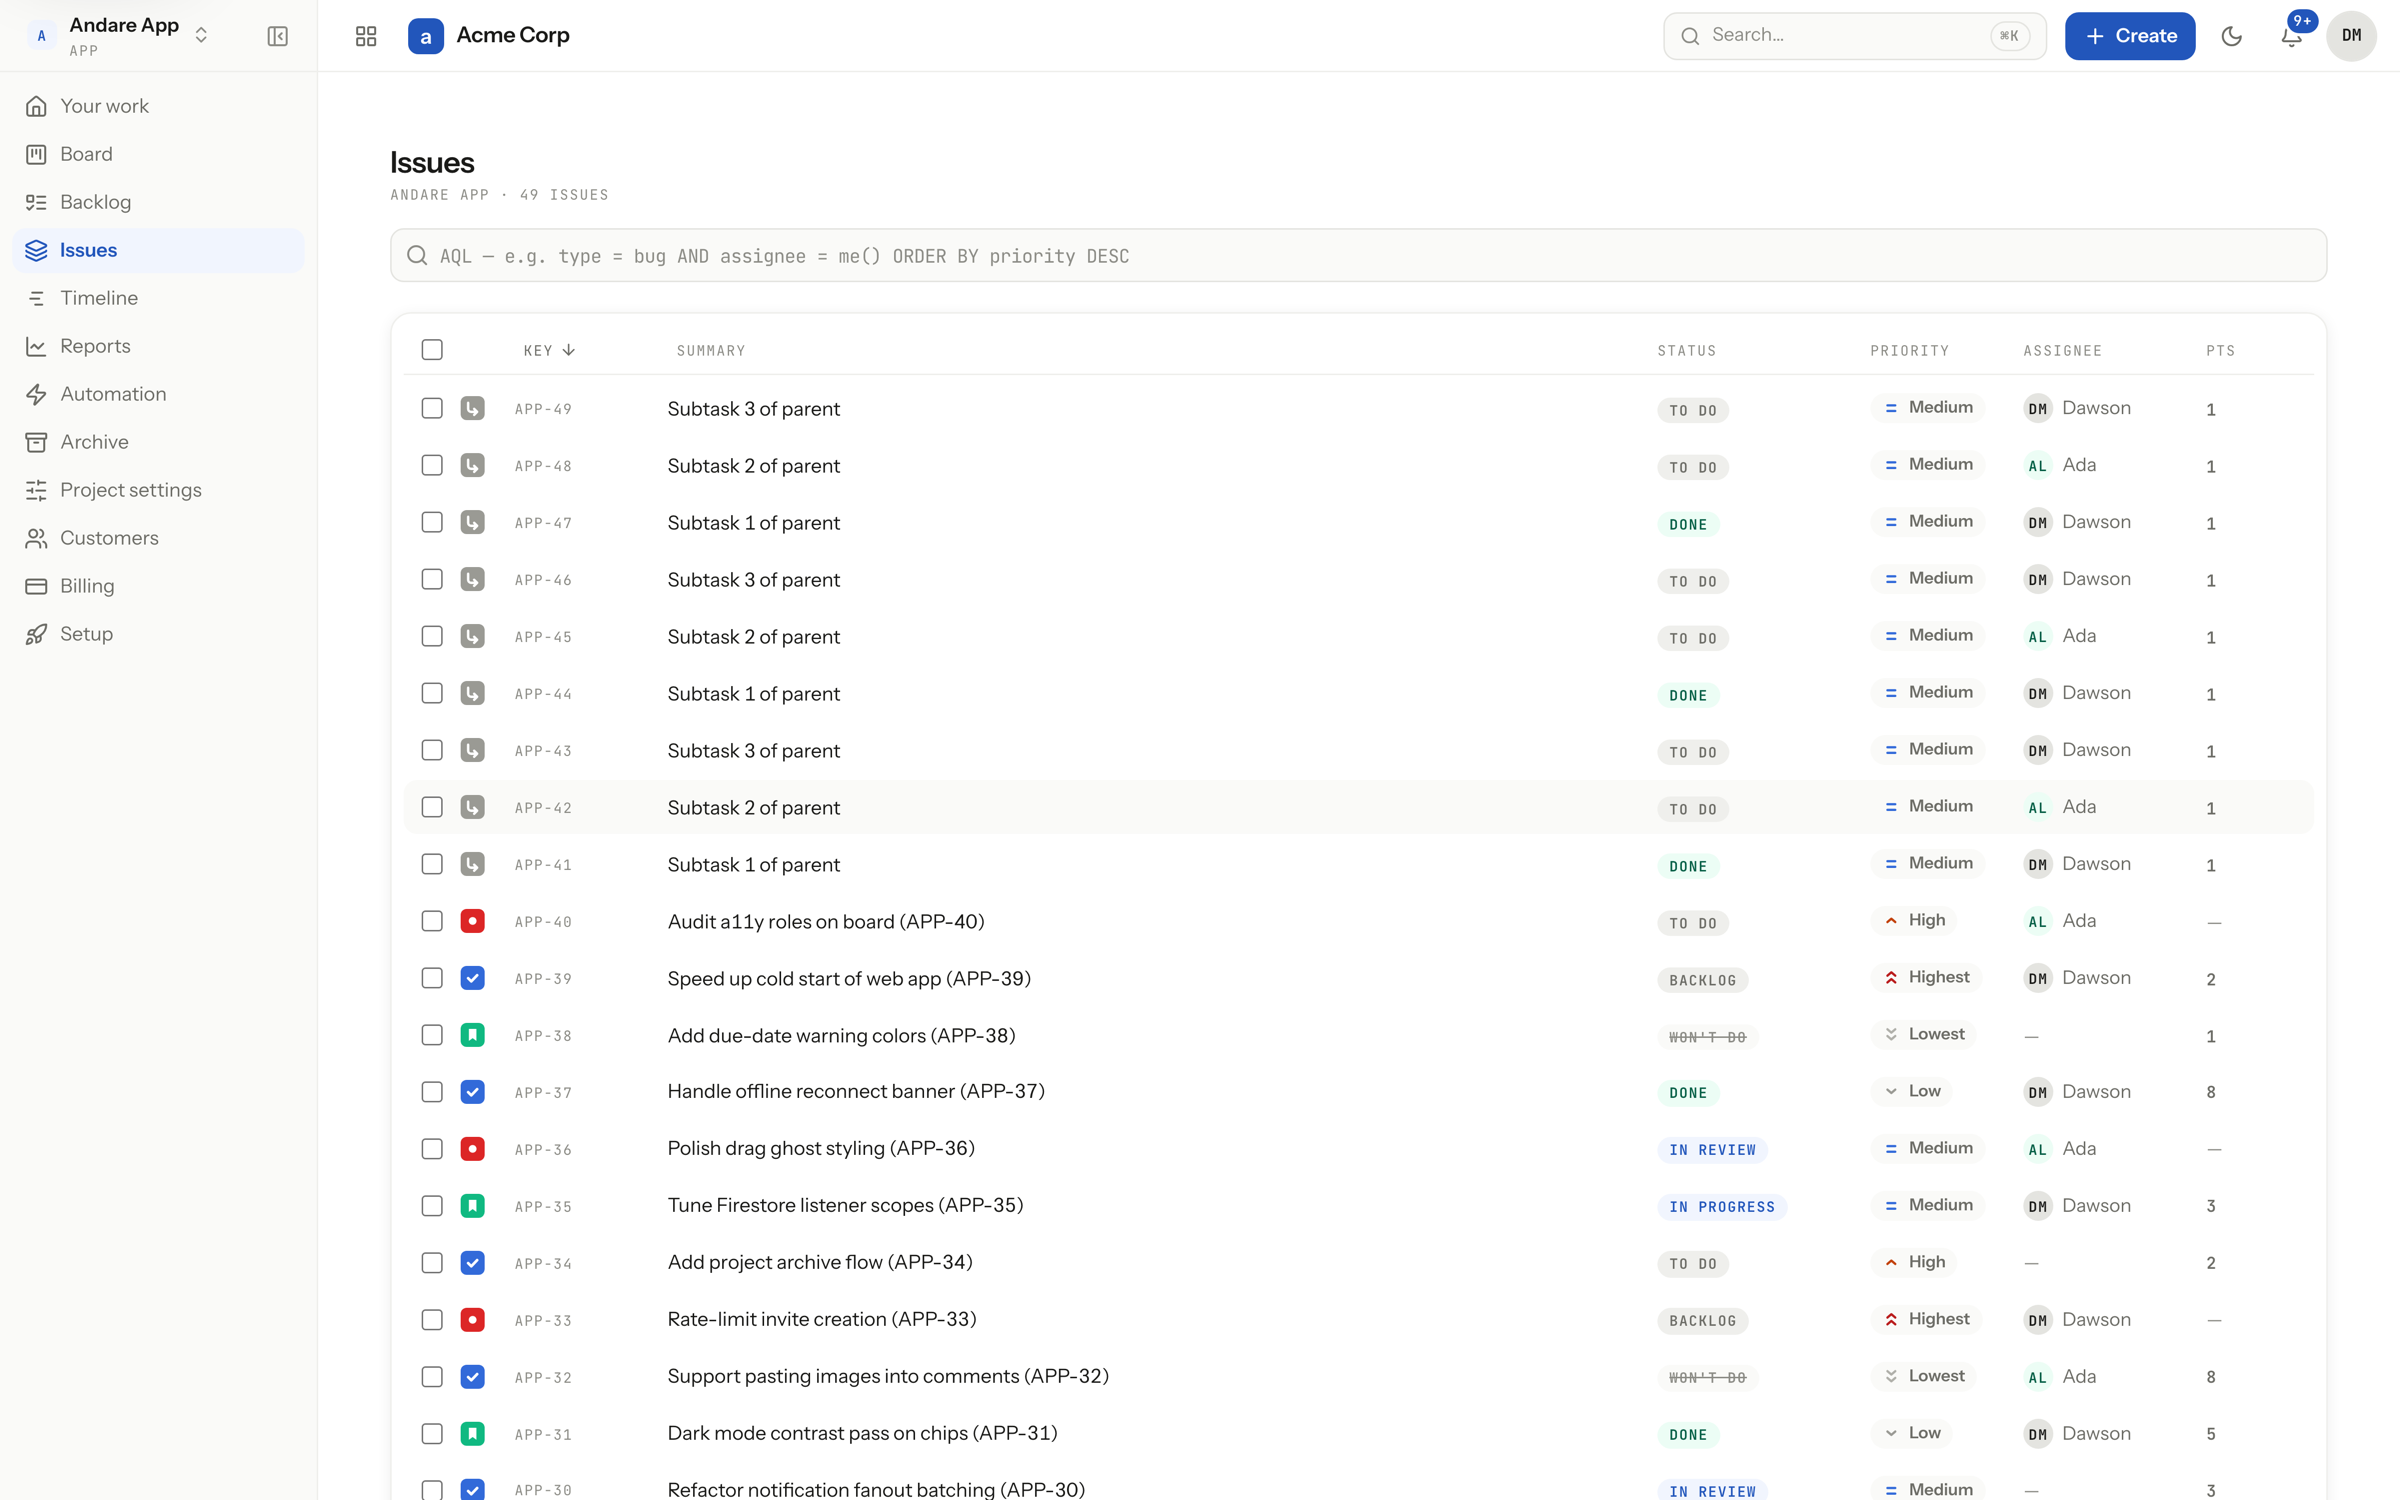
Task: Open issue Audit a11y roles on board
Action: click(826, 922)
